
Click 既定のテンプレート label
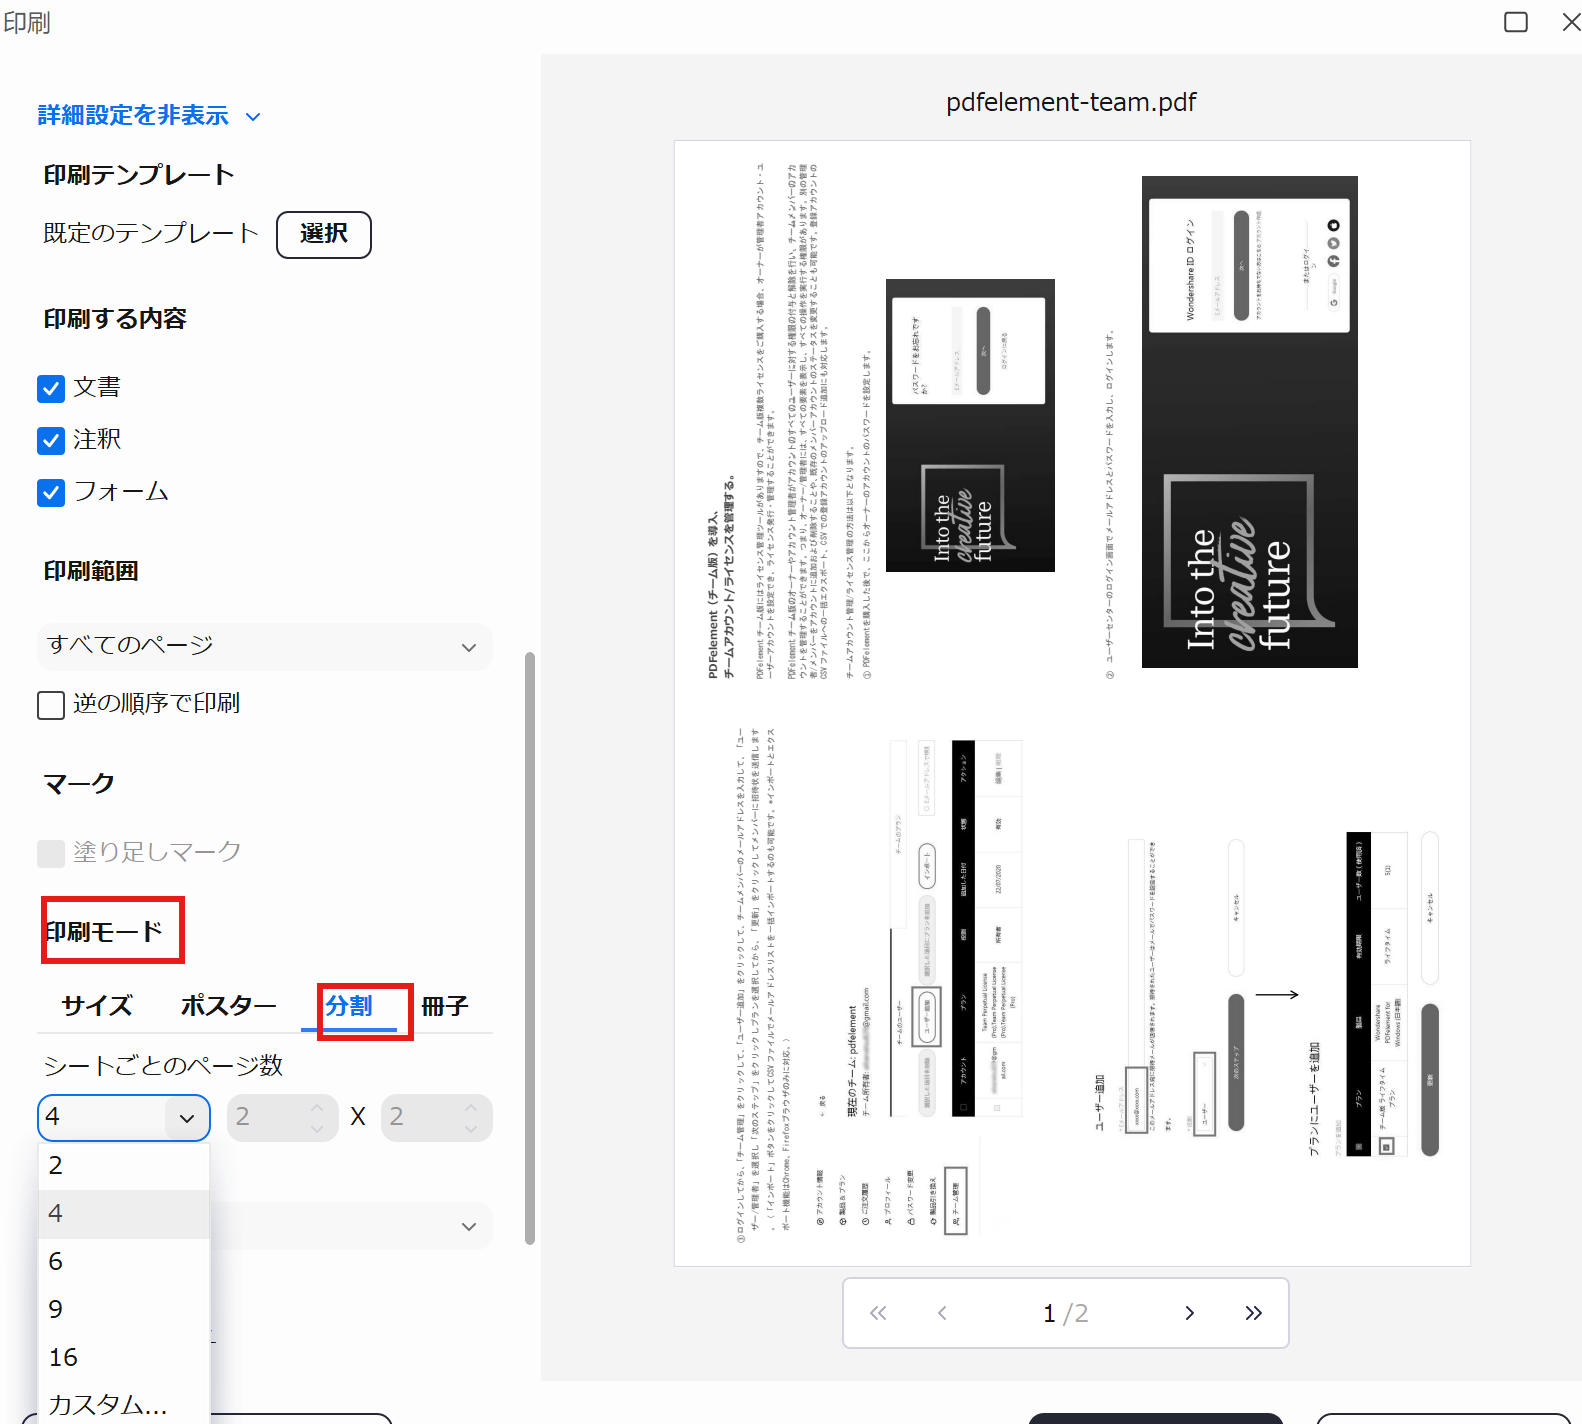(151, 233)
